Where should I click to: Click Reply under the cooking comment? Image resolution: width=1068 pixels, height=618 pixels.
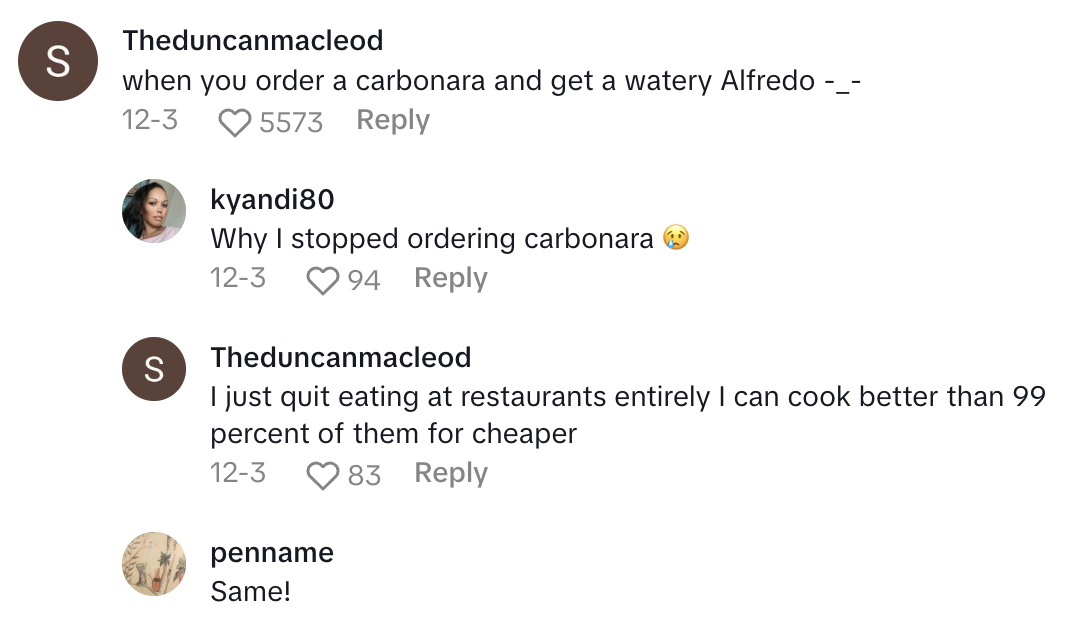tap(449, 474)
